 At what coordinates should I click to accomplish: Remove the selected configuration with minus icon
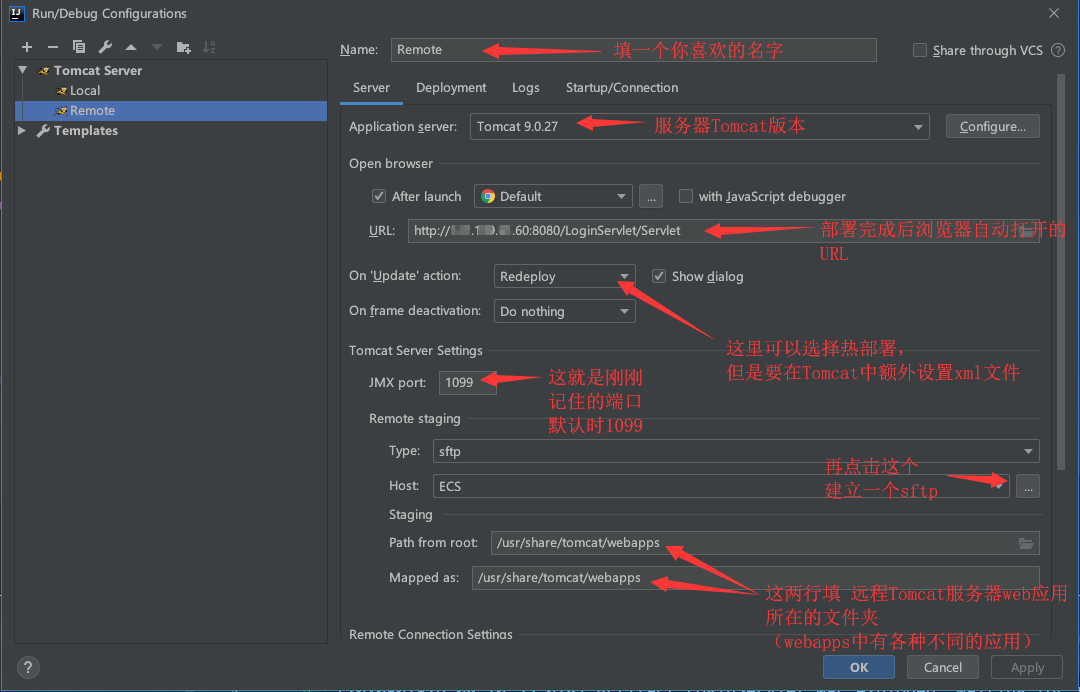tap(53, 47)
